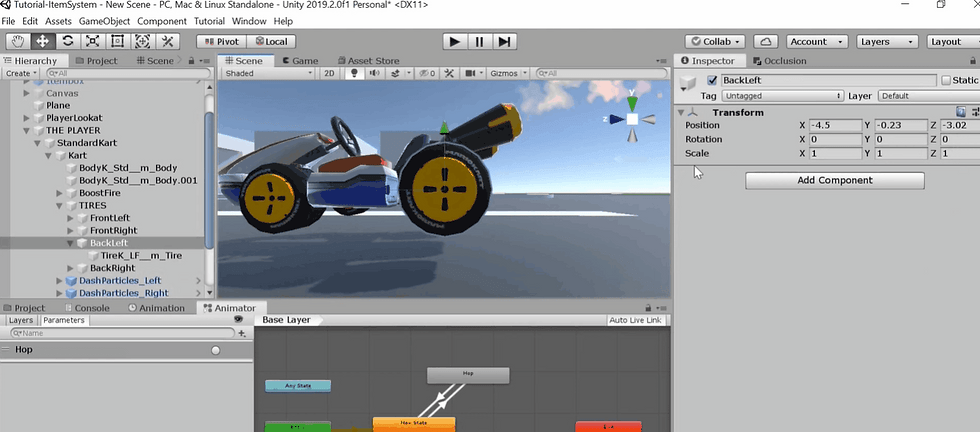Click the Pause button
The width and height of the screenshot is (980, 432).
pyautogui.click(x=479, y=42)
